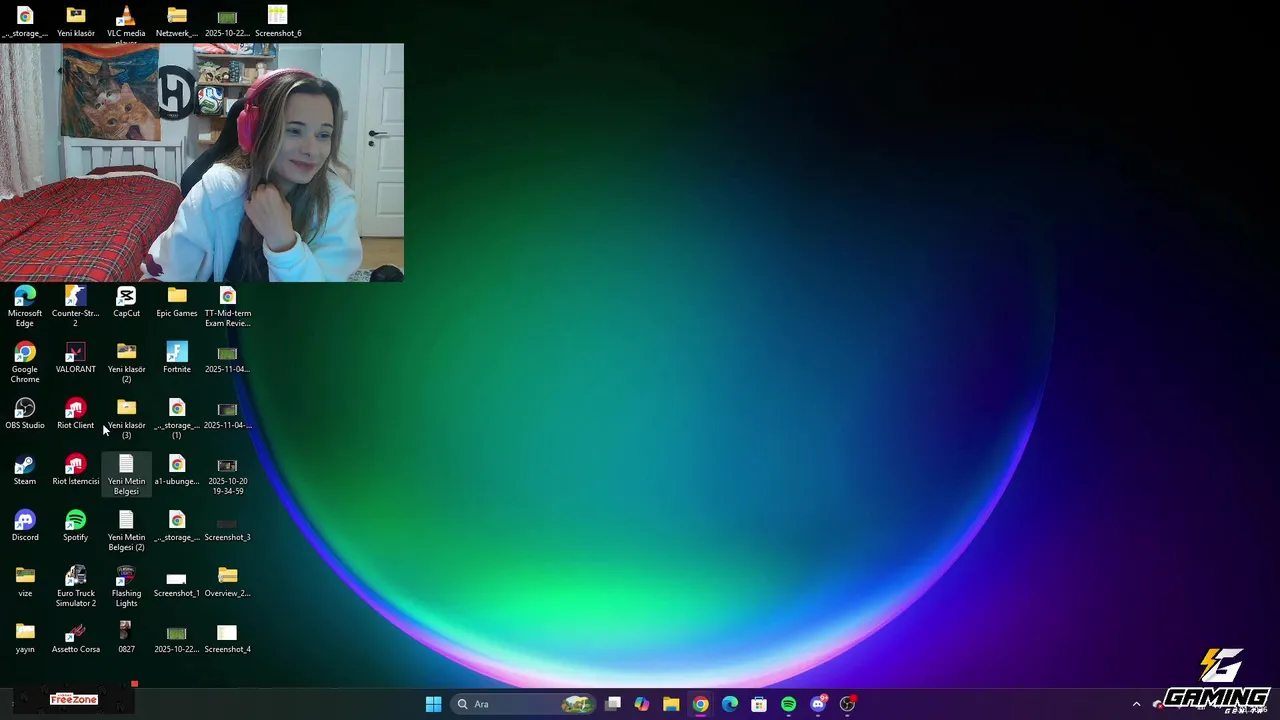Open TT-Mid-term Exam Review file
Viewport: 1280px width, 720px height.
pyautogui.click(x=227, y=306)
